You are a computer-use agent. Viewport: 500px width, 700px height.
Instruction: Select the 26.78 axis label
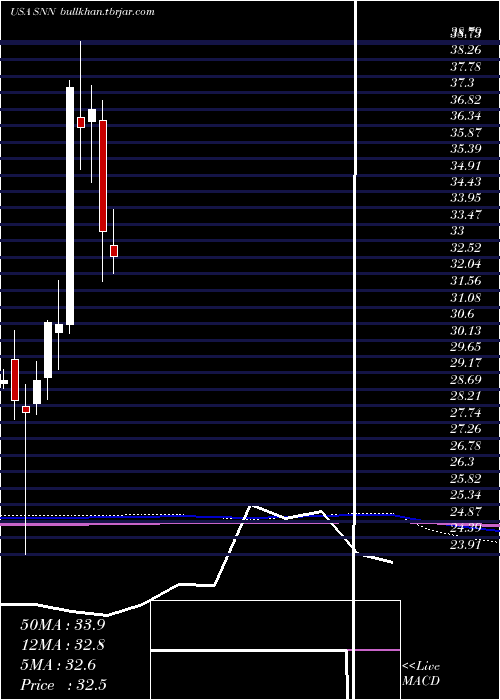click(466, 446)
